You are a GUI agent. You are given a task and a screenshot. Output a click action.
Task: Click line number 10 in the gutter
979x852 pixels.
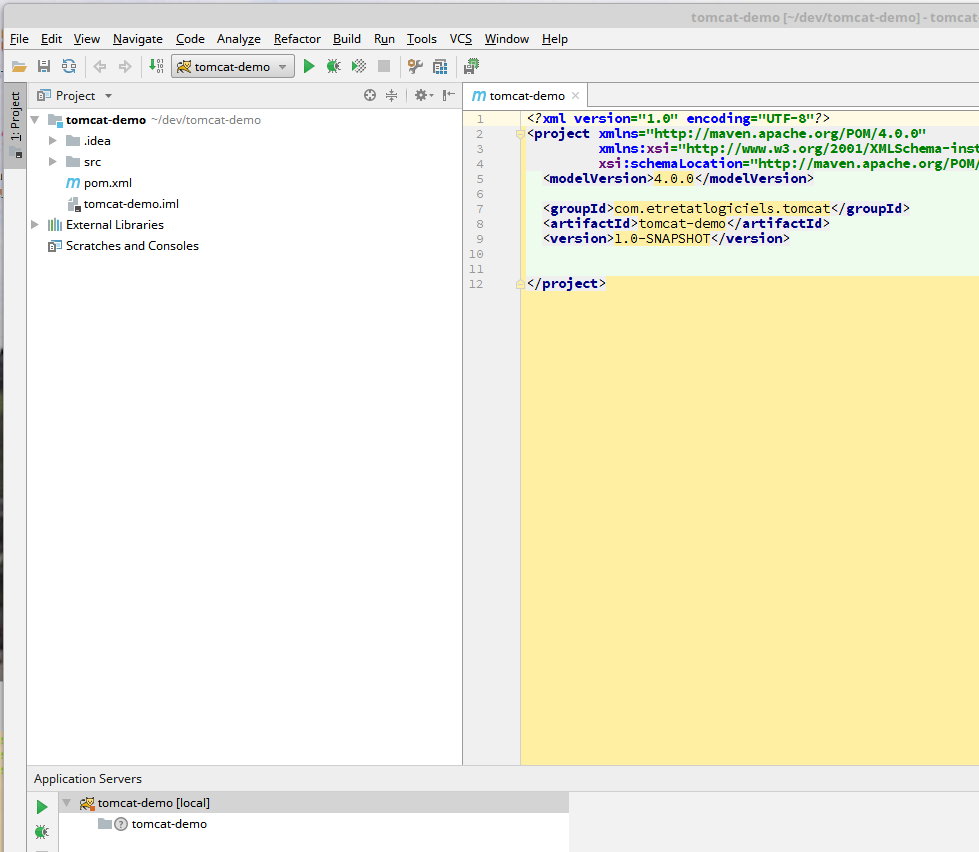476,254
